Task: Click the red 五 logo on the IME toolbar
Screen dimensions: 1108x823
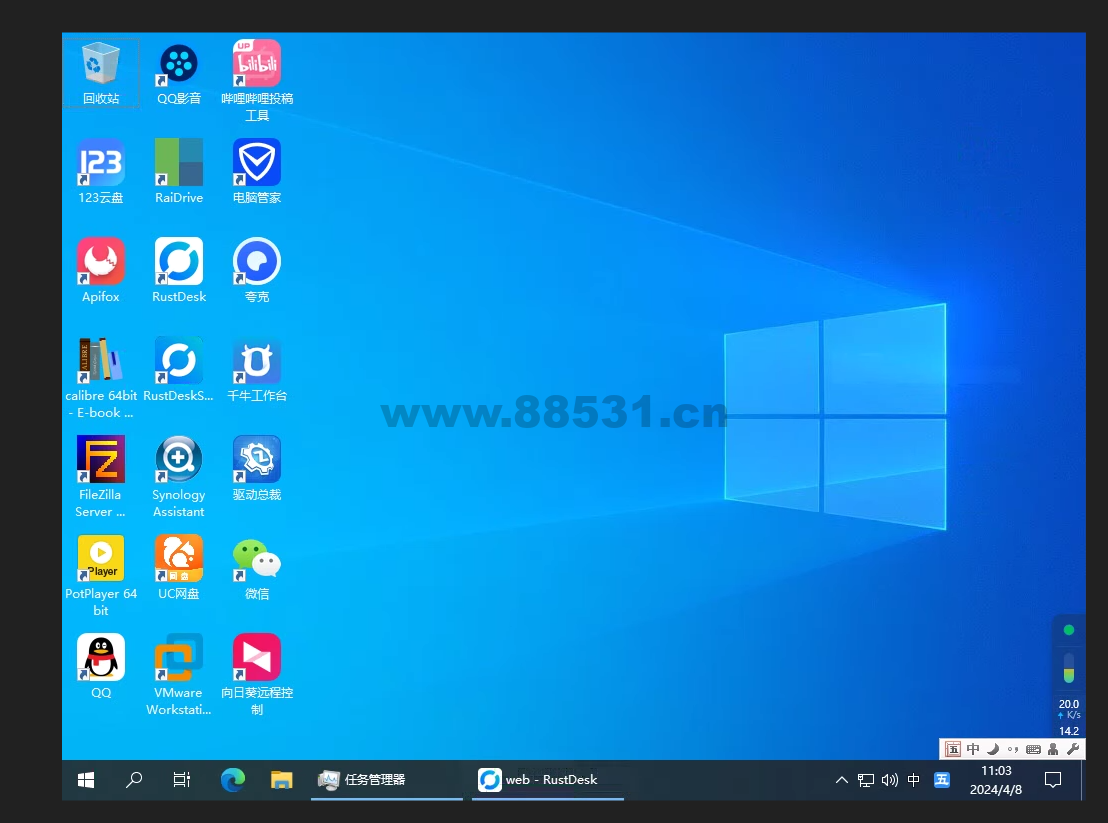Action: 953,750
